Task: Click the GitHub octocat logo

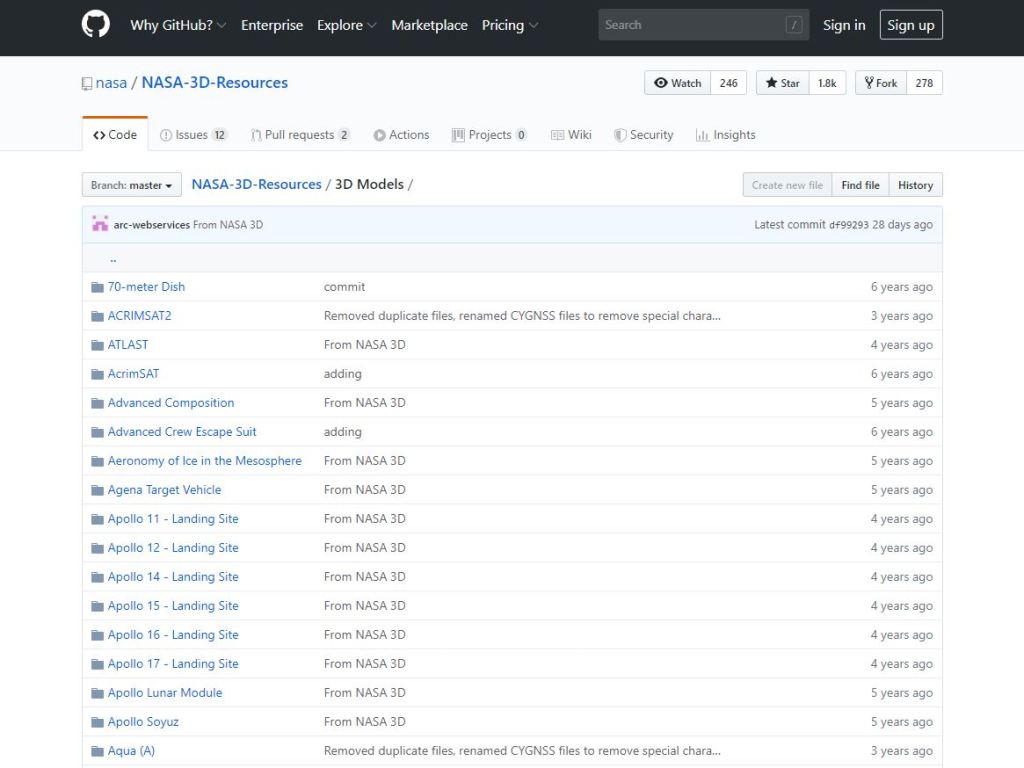Action: [x=95, y=25]
